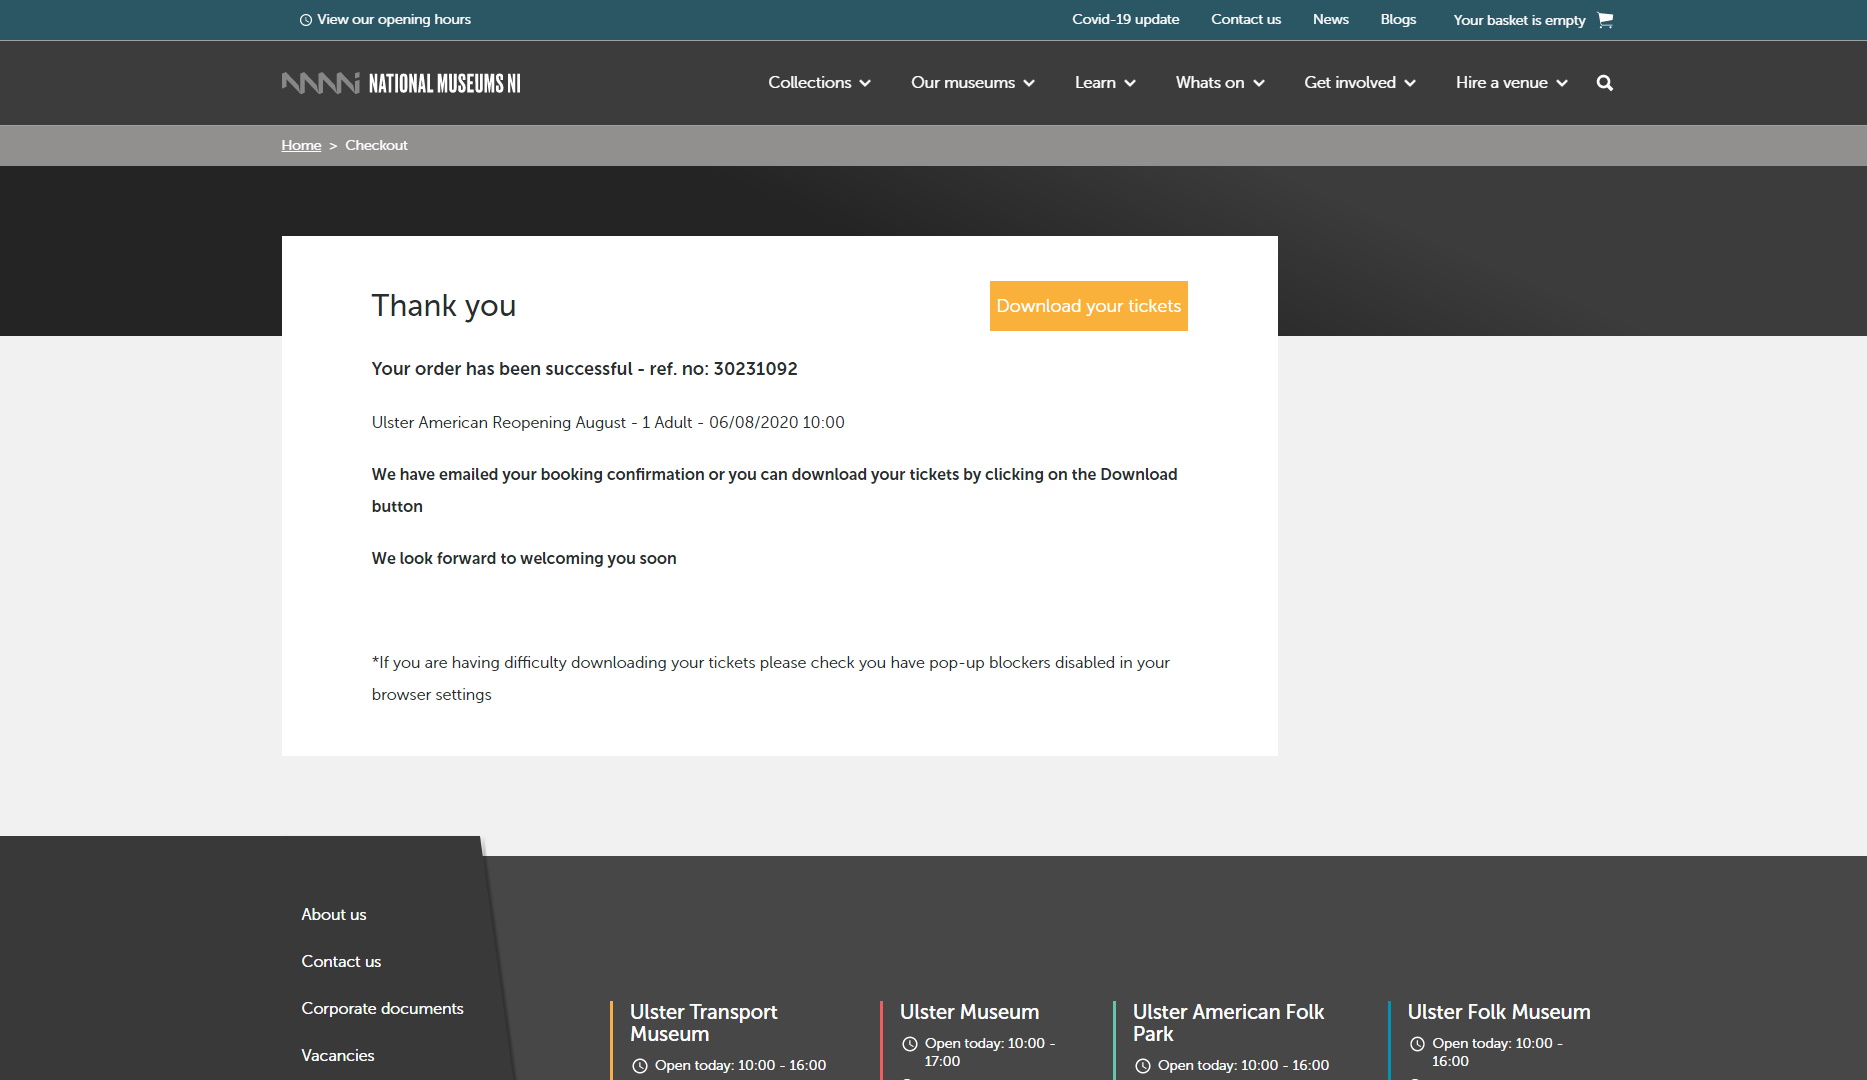1867x1080 pixels.
Task: Open About us footer link
Action: 334,915
